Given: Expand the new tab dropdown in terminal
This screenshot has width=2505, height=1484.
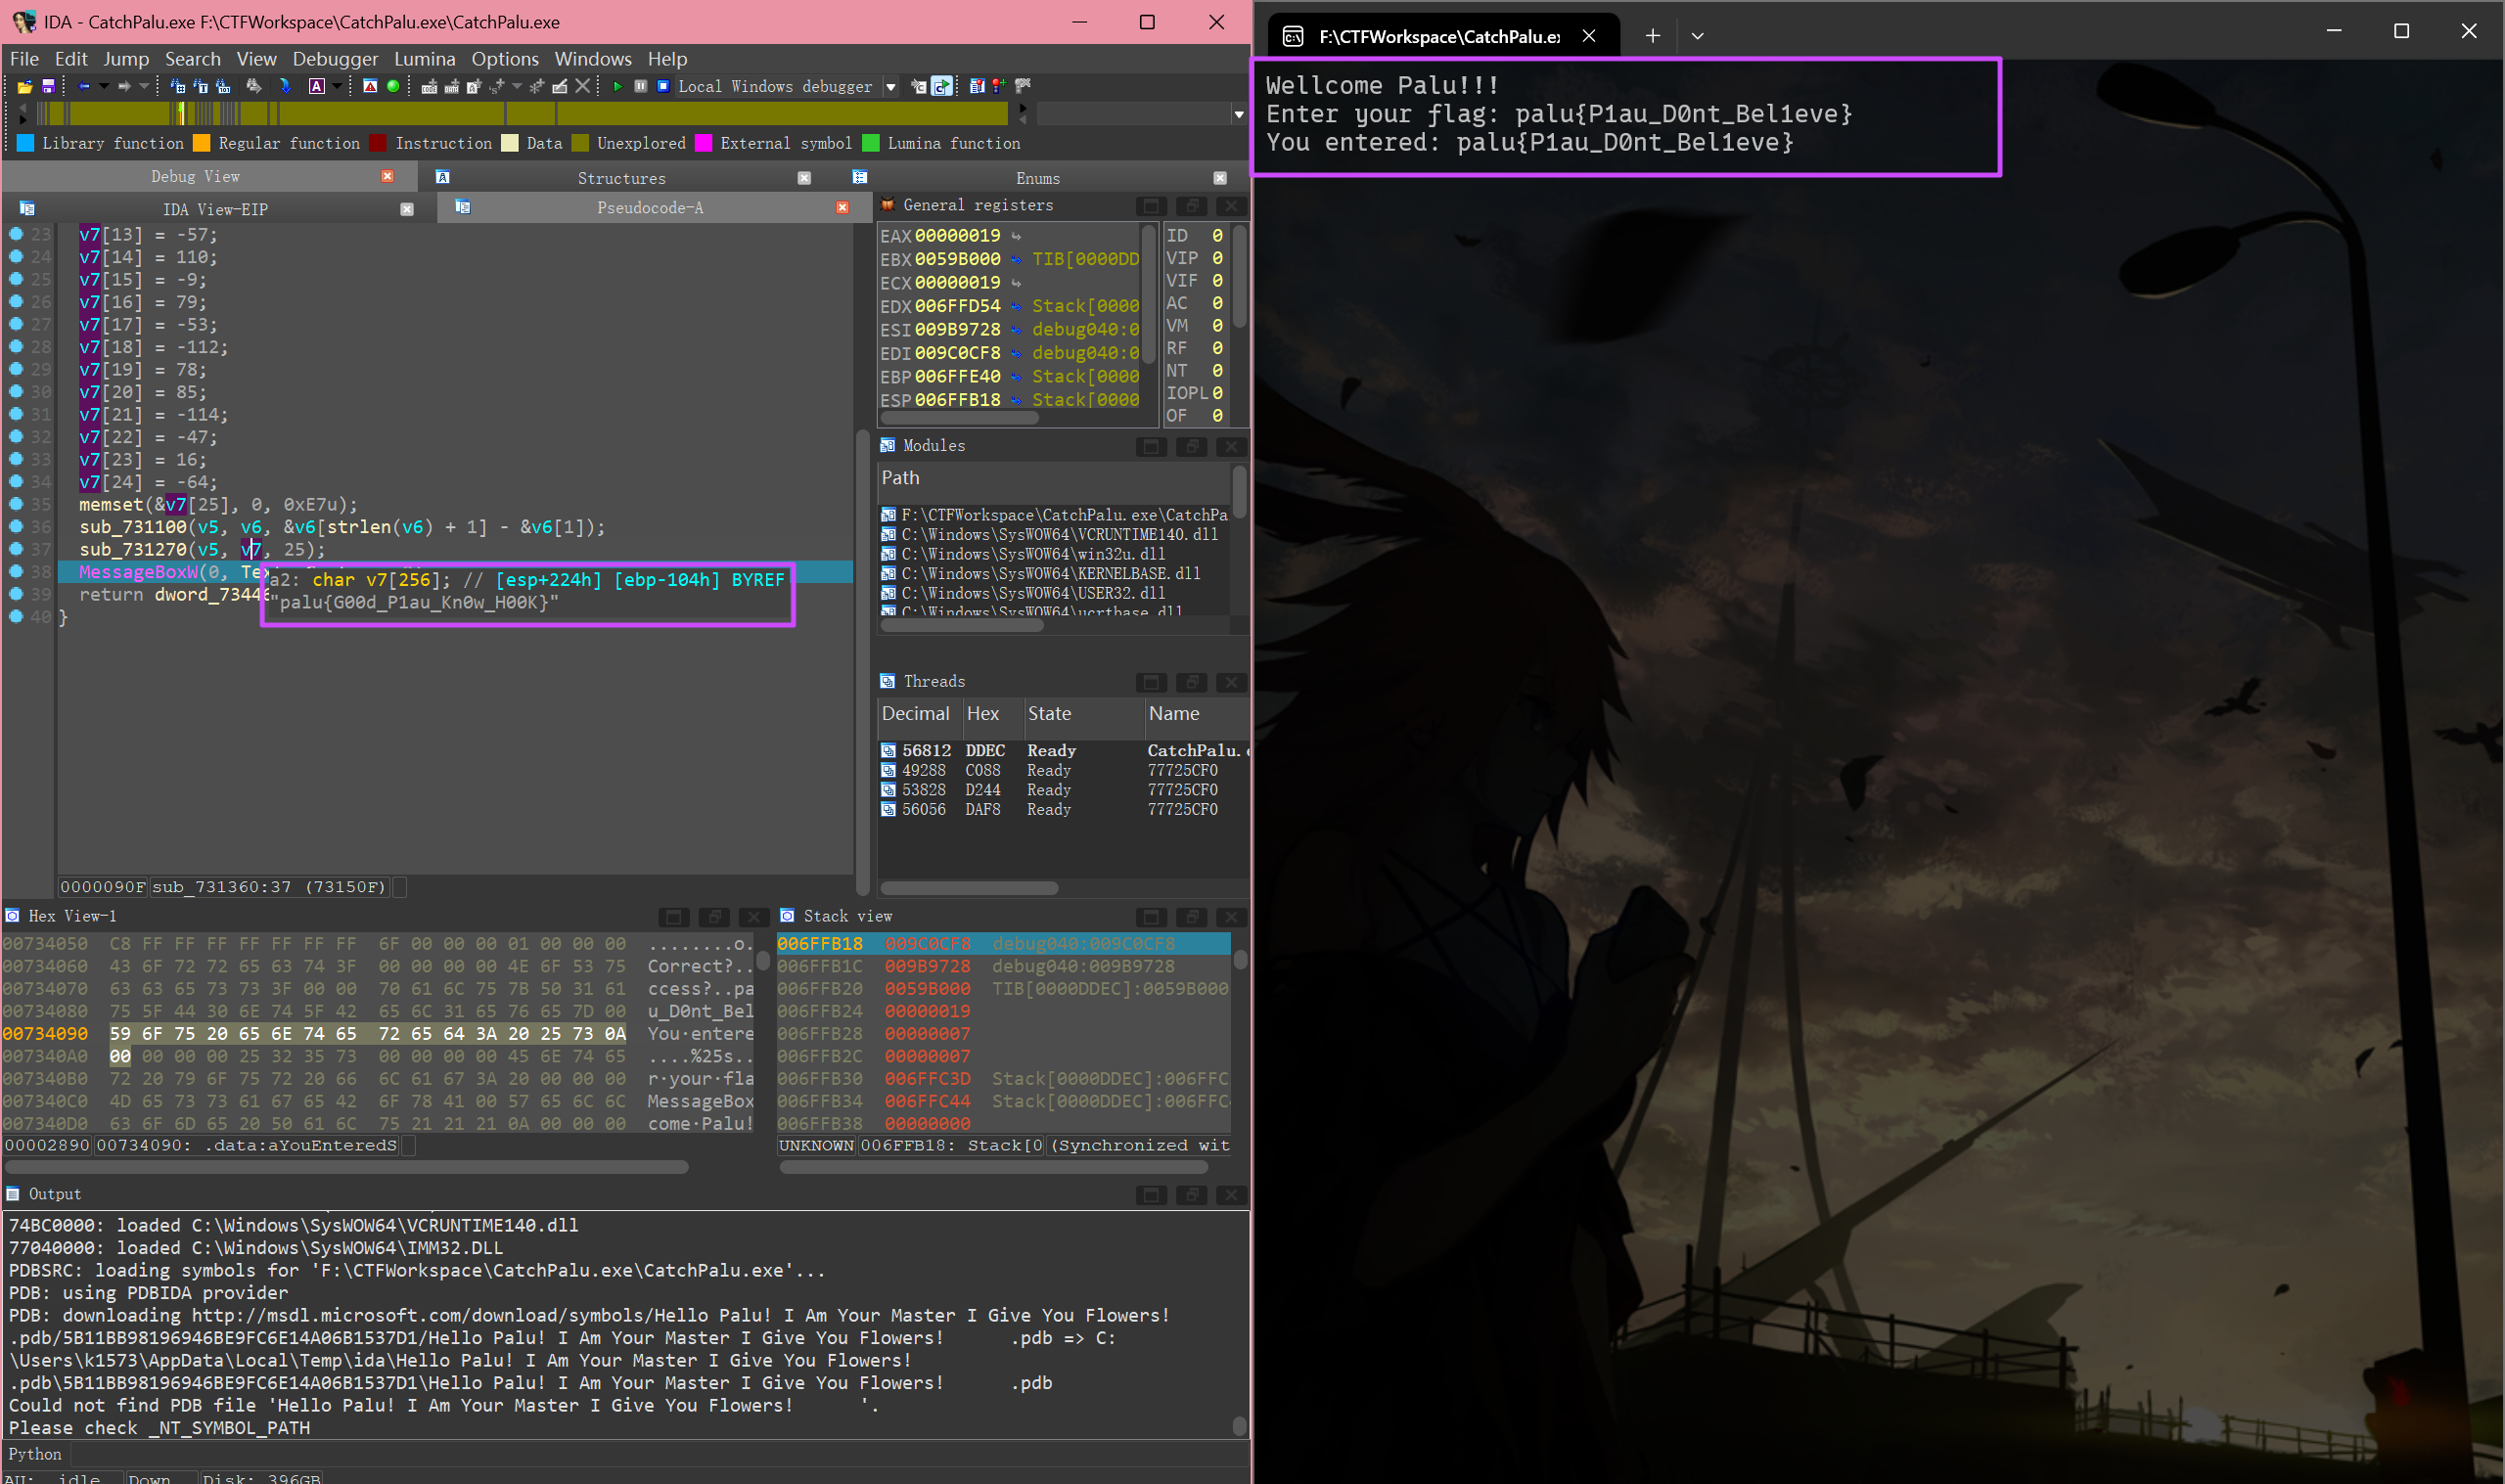Looking at the screenshot, I should click(x=1697, y=36).
